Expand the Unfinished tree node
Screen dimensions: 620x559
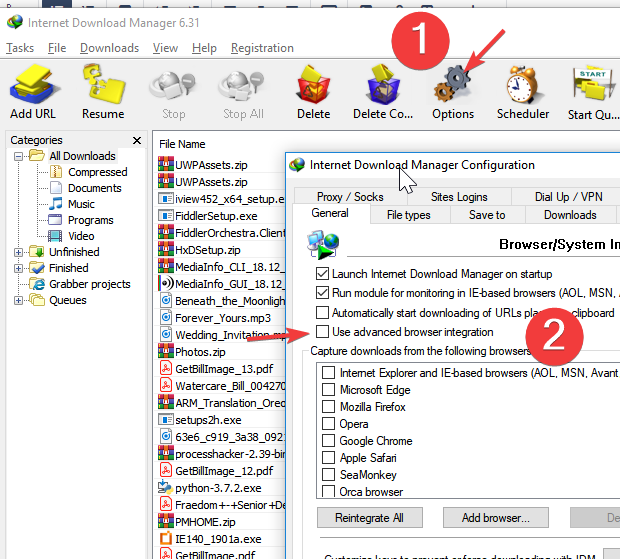coord(18,252)
